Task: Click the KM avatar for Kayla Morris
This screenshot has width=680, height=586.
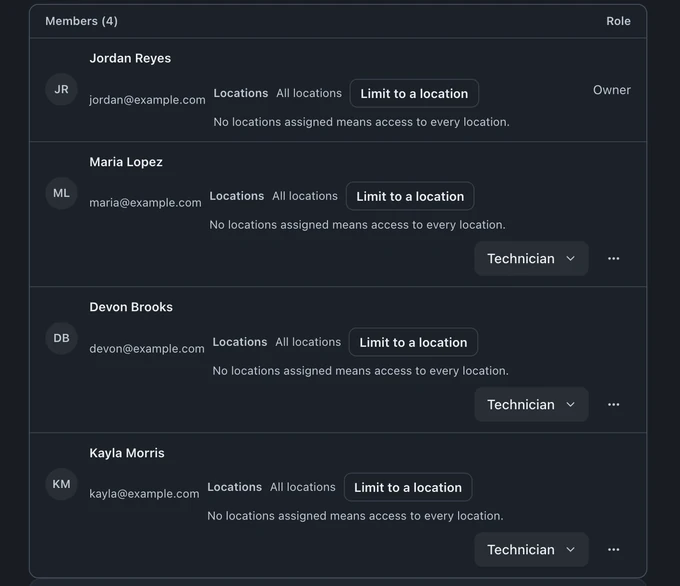Action: click(x=62, y=484)
